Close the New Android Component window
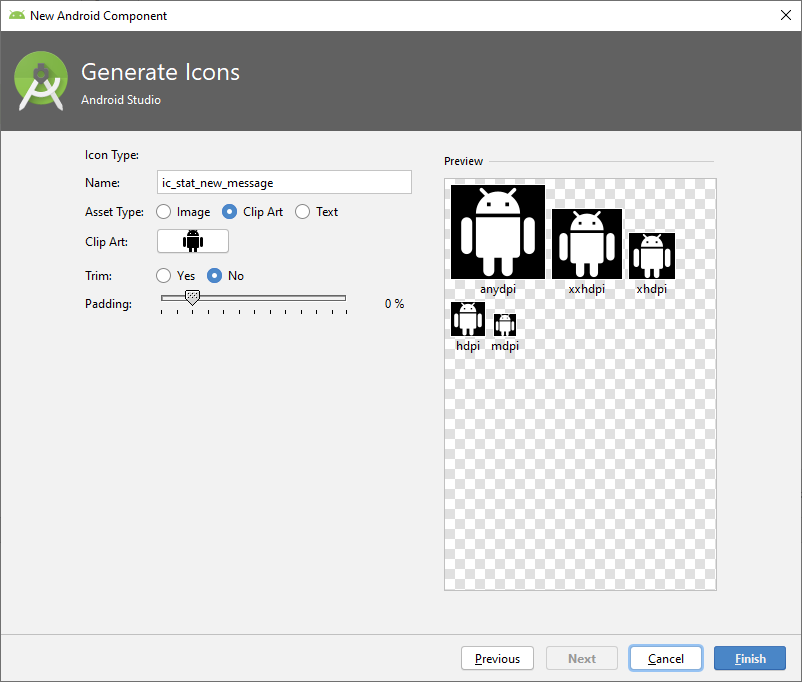The width and height of the screenshot is (802, 682). [x=785, y=16]
